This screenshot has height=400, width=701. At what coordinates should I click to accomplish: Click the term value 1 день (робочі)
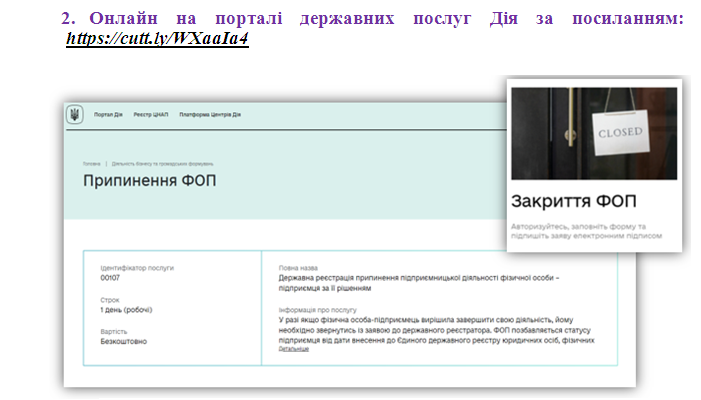[x=126, y=310]
